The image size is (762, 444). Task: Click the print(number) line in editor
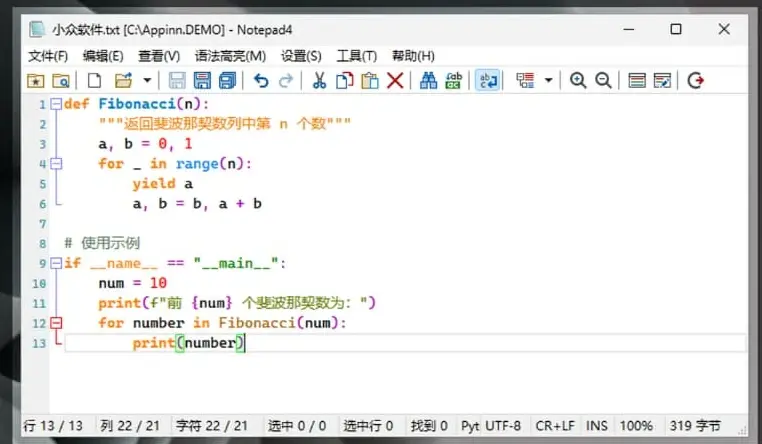(189, 343)
